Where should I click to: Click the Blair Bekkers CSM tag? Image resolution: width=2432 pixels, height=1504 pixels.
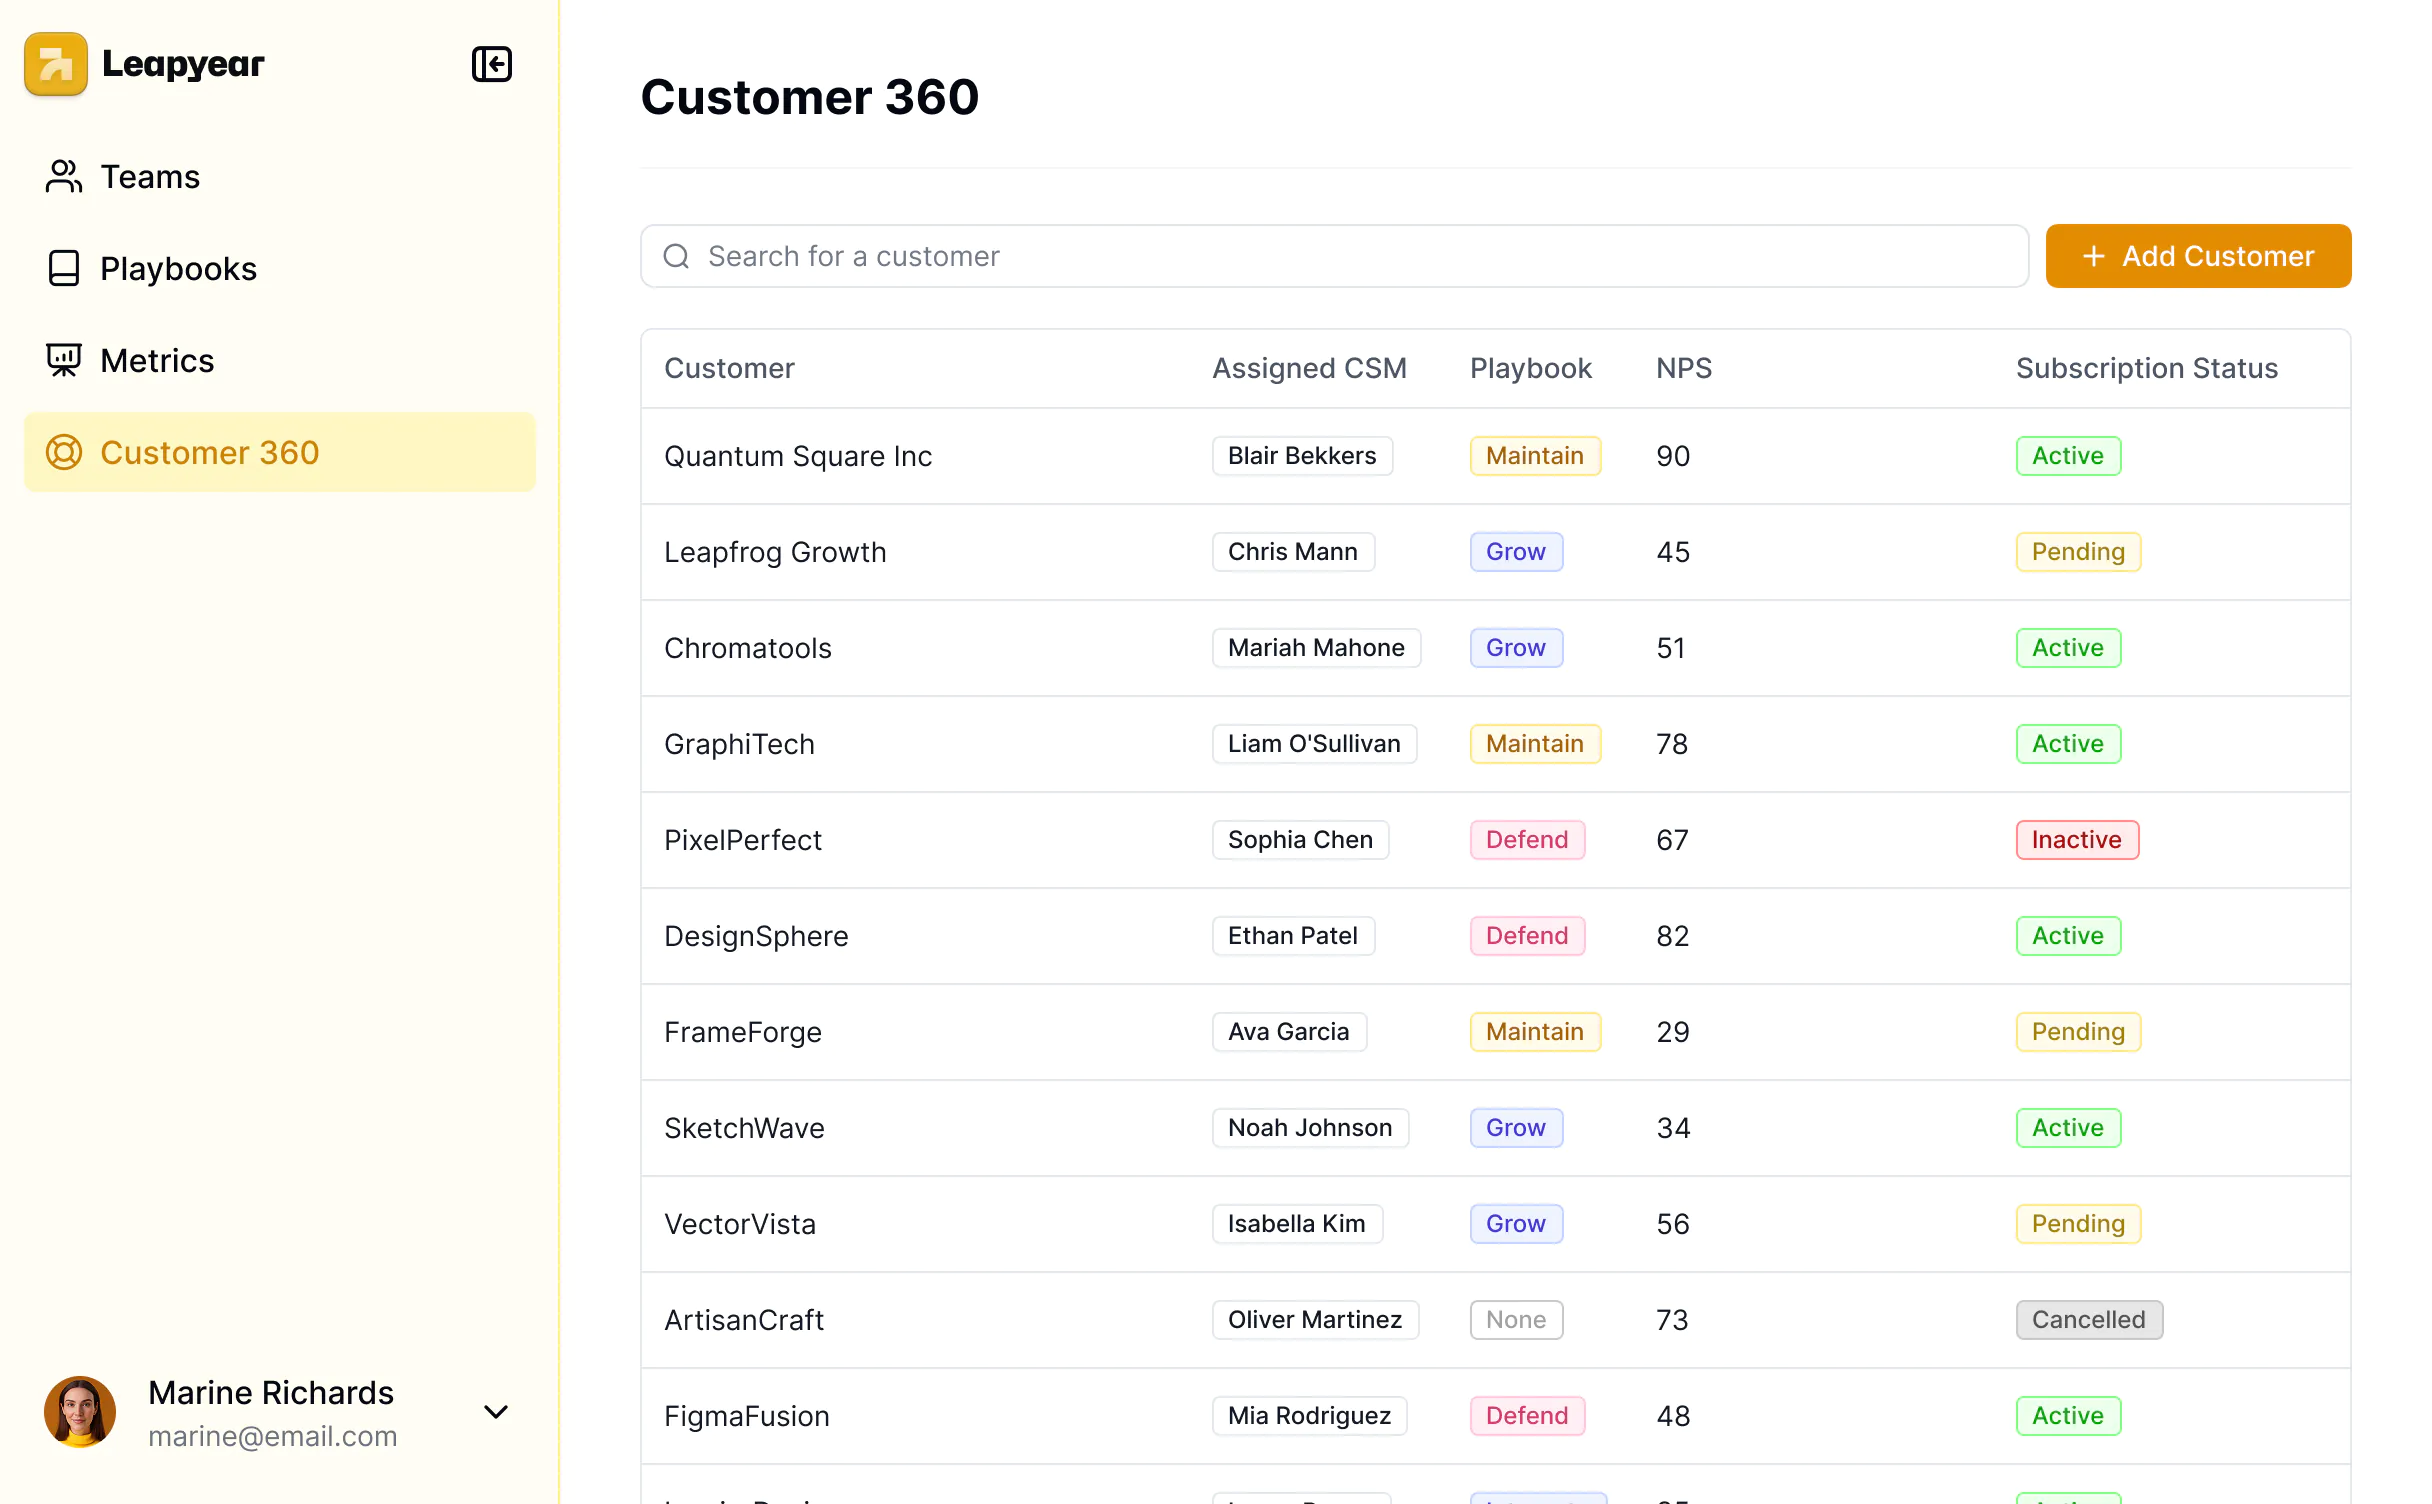[x=1302, y=456]
